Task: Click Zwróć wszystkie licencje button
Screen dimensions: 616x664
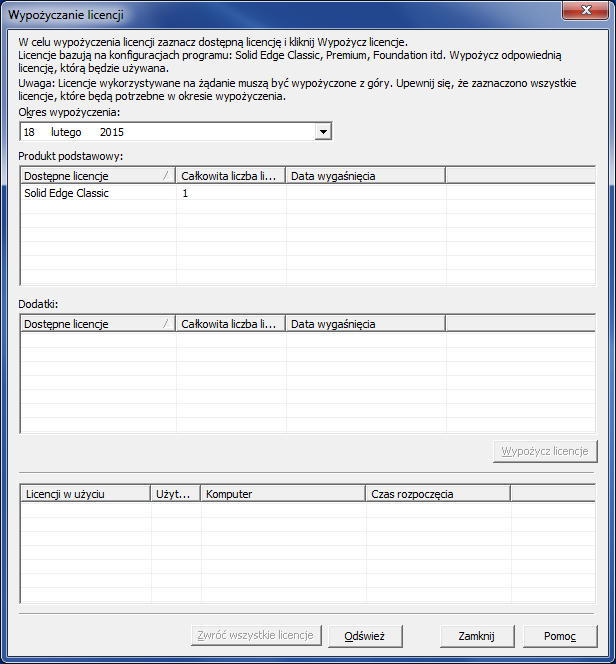Action: click(x=256, y=636)
